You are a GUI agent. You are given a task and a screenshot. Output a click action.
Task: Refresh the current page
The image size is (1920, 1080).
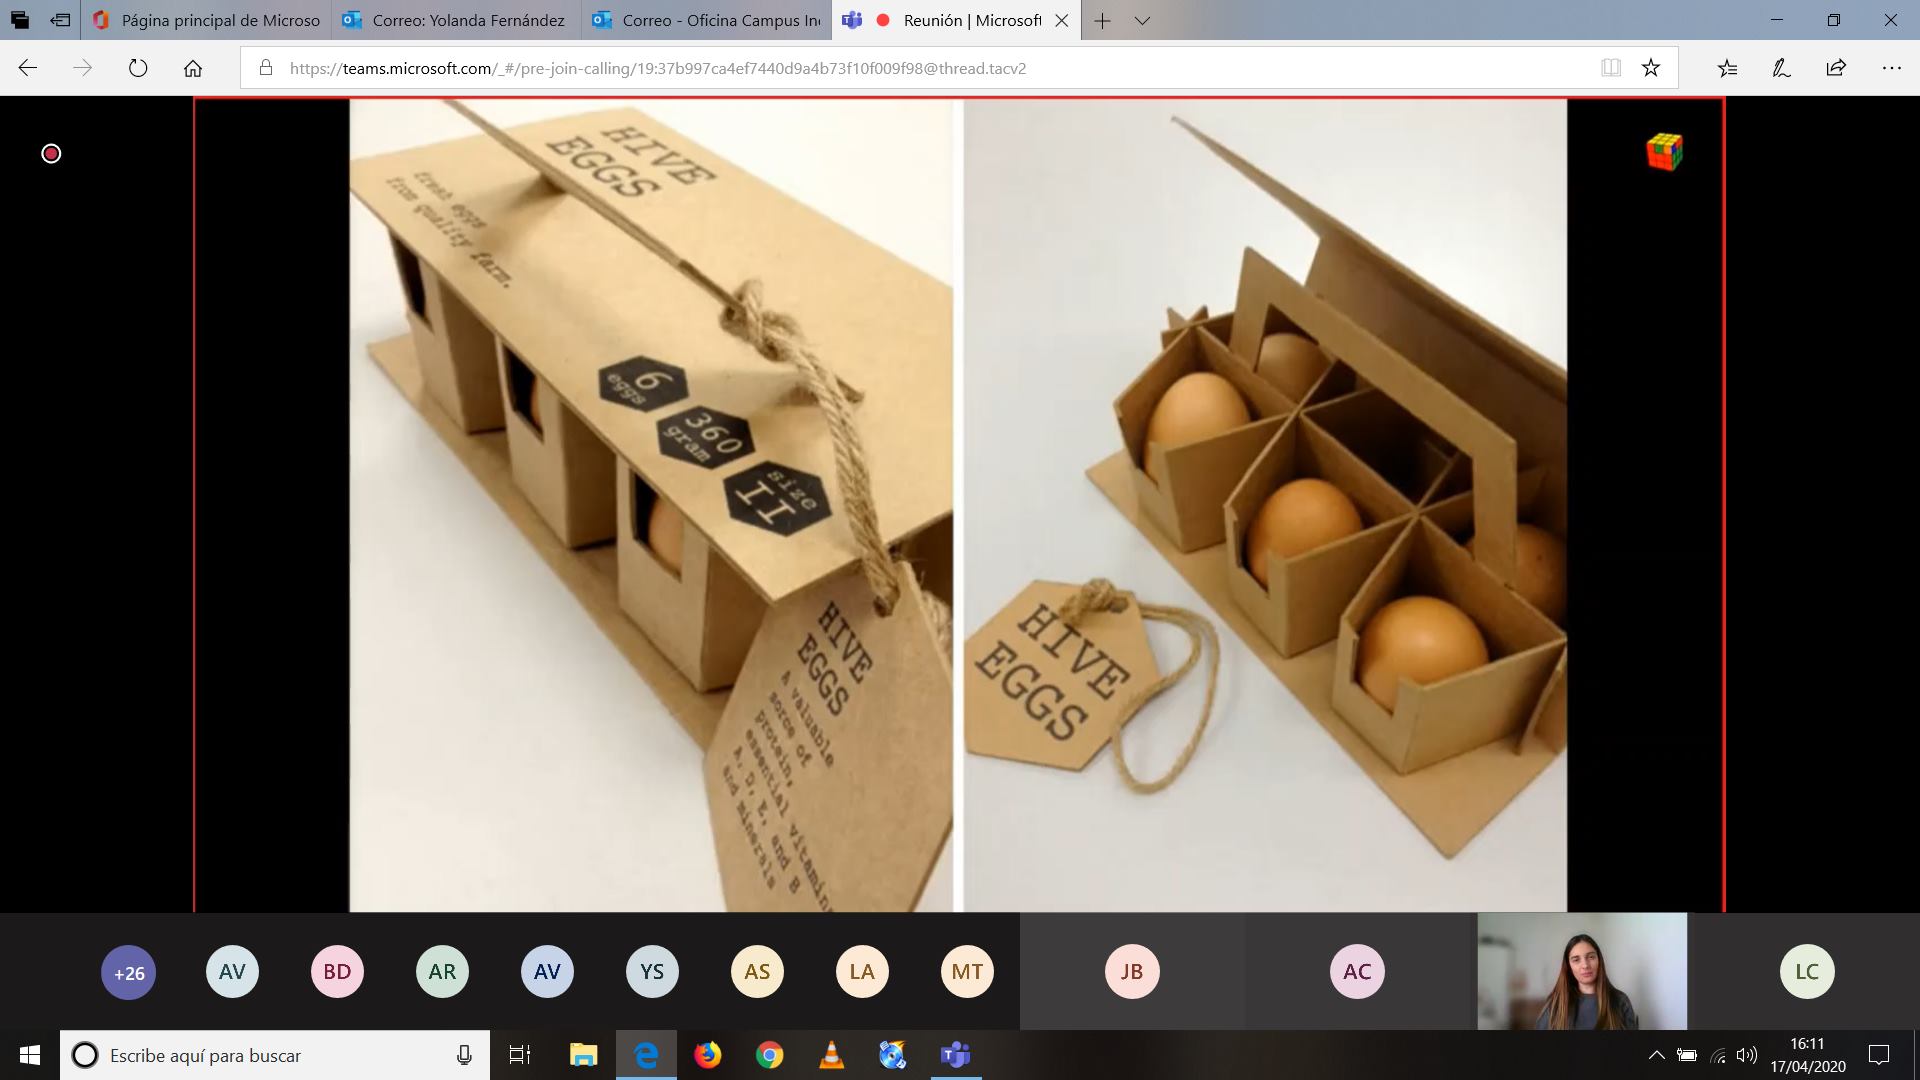138,68
